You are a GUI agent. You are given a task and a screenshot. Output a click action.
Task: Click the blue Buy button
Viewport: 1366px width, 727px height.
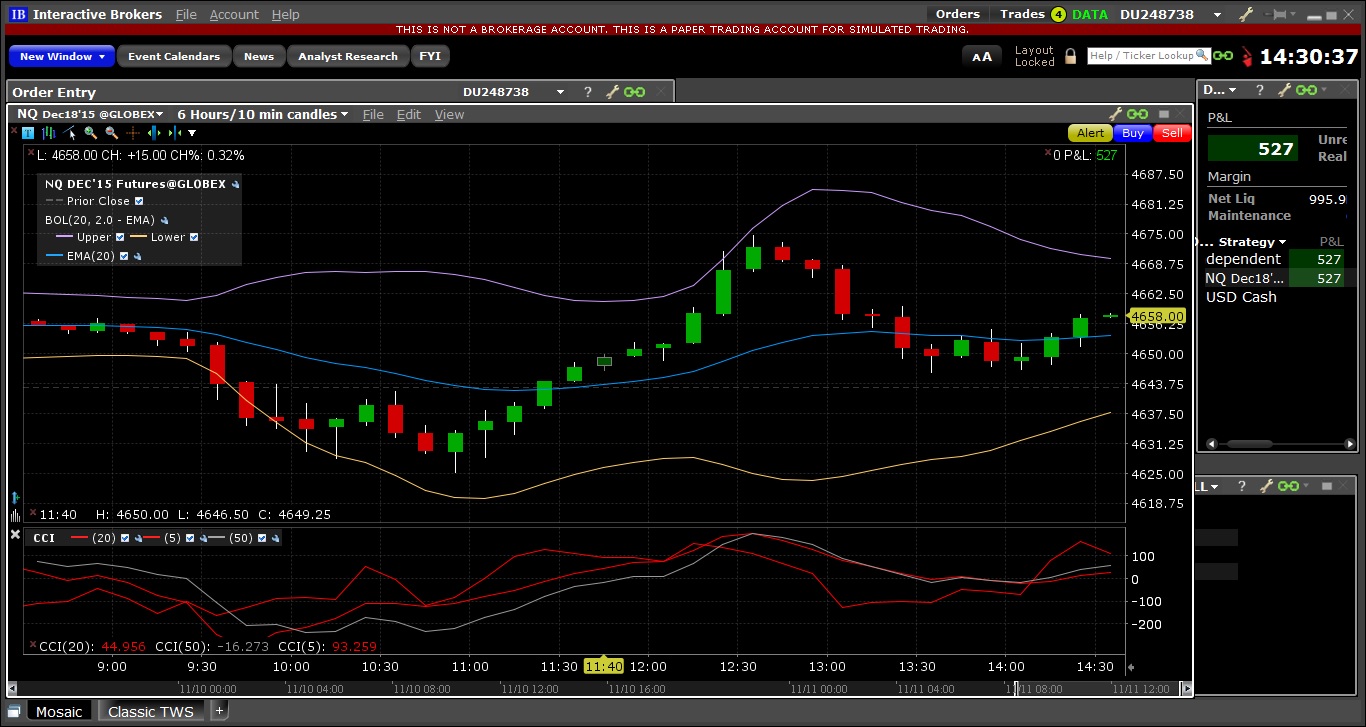[1133, 133]
